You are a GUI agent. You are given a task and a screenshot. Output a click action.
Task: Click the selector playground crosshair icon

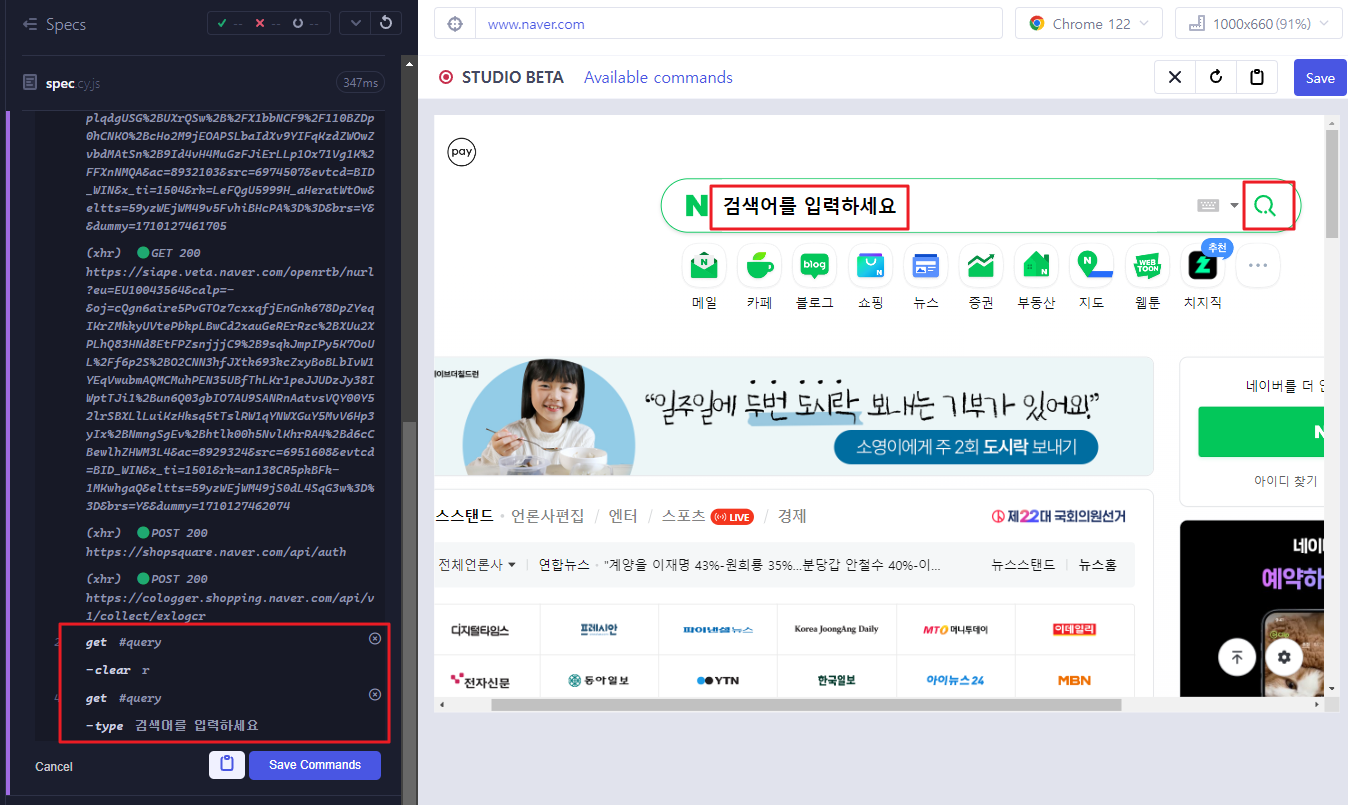[455, 24]
